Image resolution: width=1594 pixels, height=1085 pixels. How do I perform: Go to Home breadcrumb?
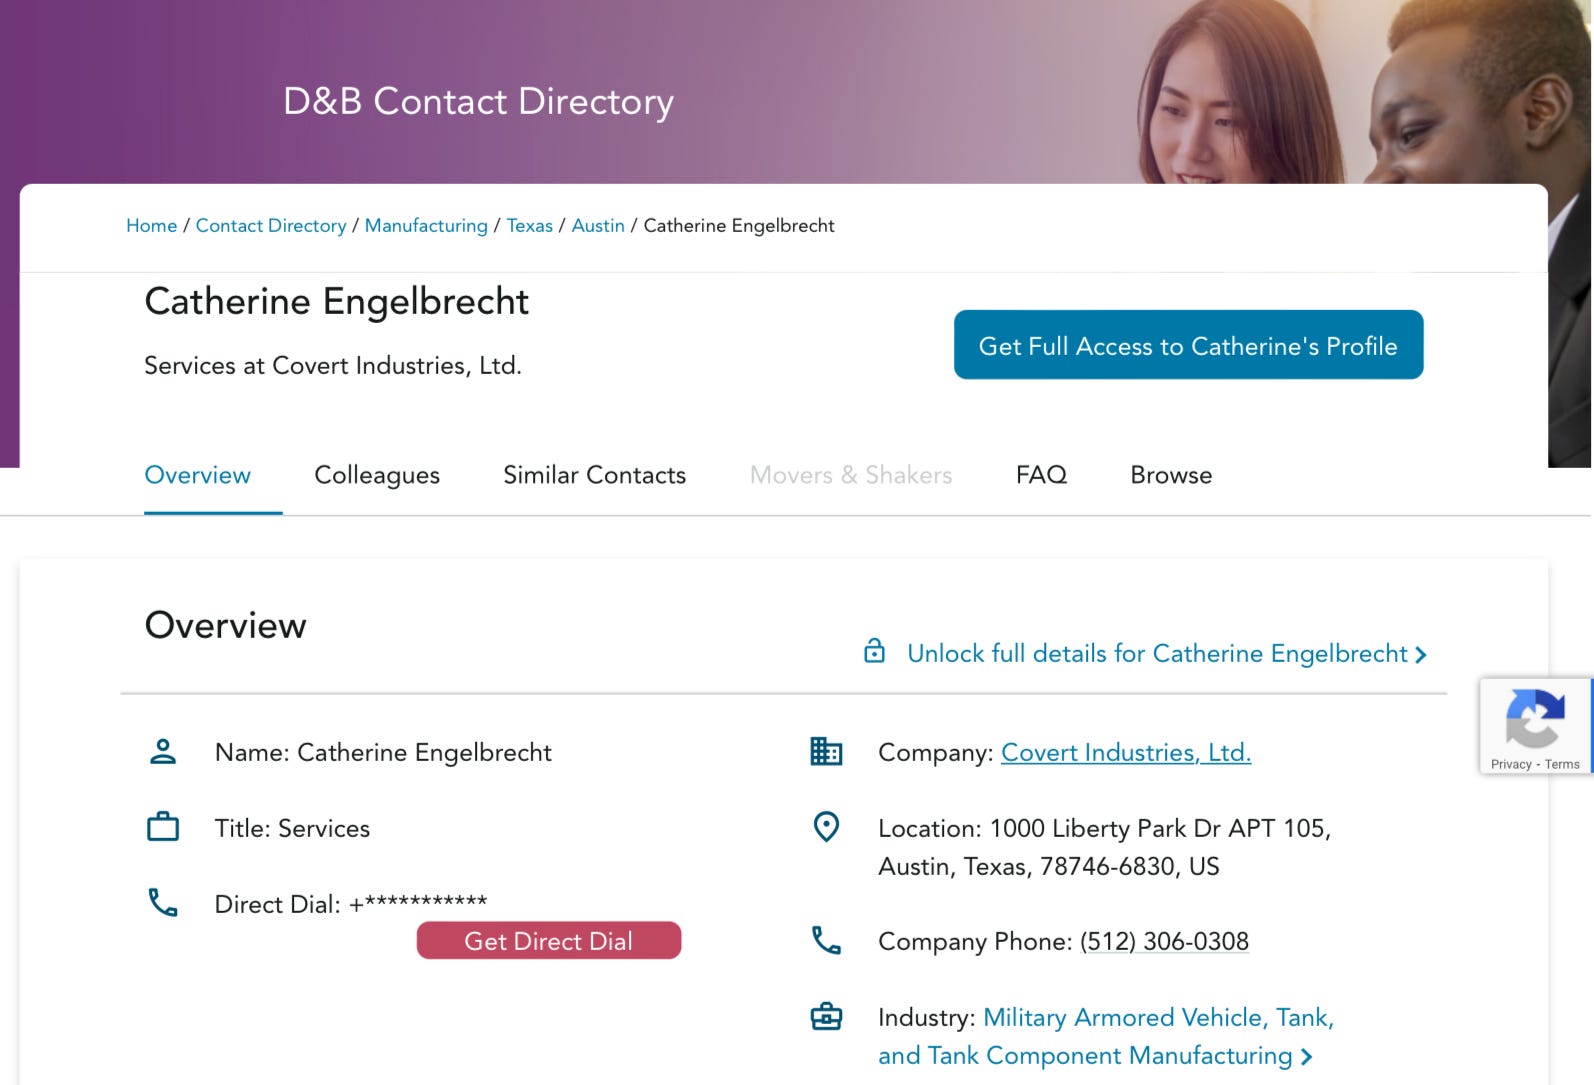pyautogui.click(x=151, y=226)
